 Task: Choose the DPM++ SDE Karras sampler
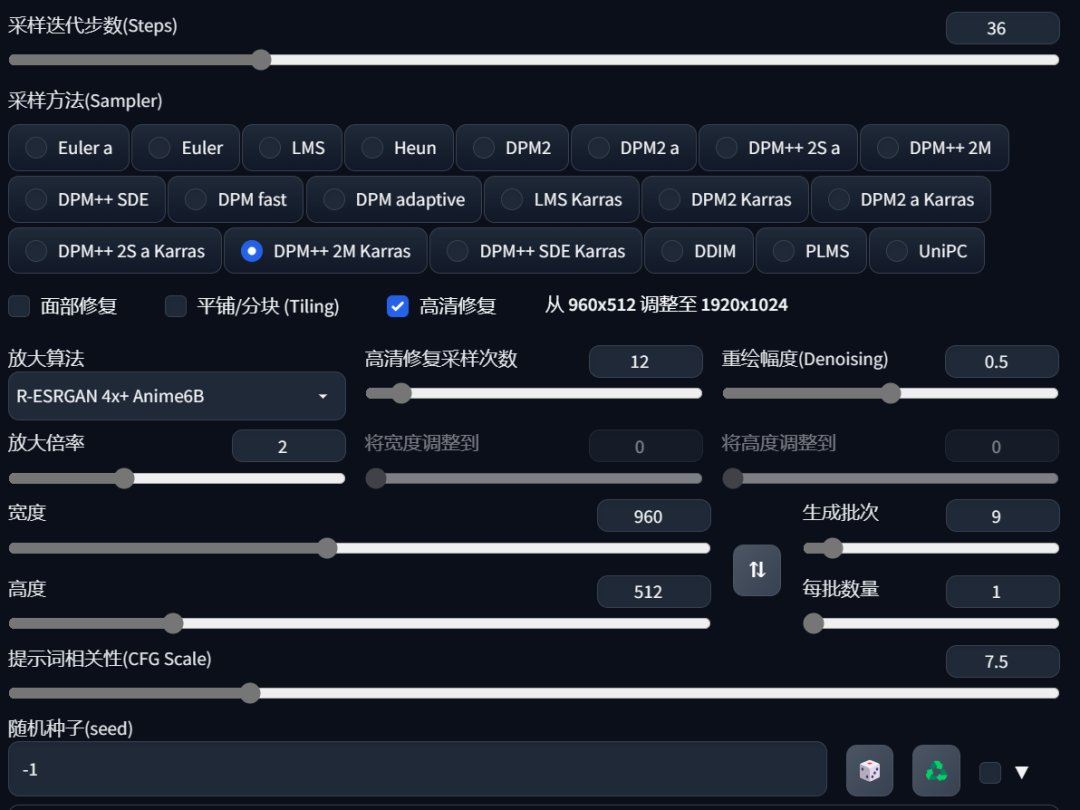point(458,251)
